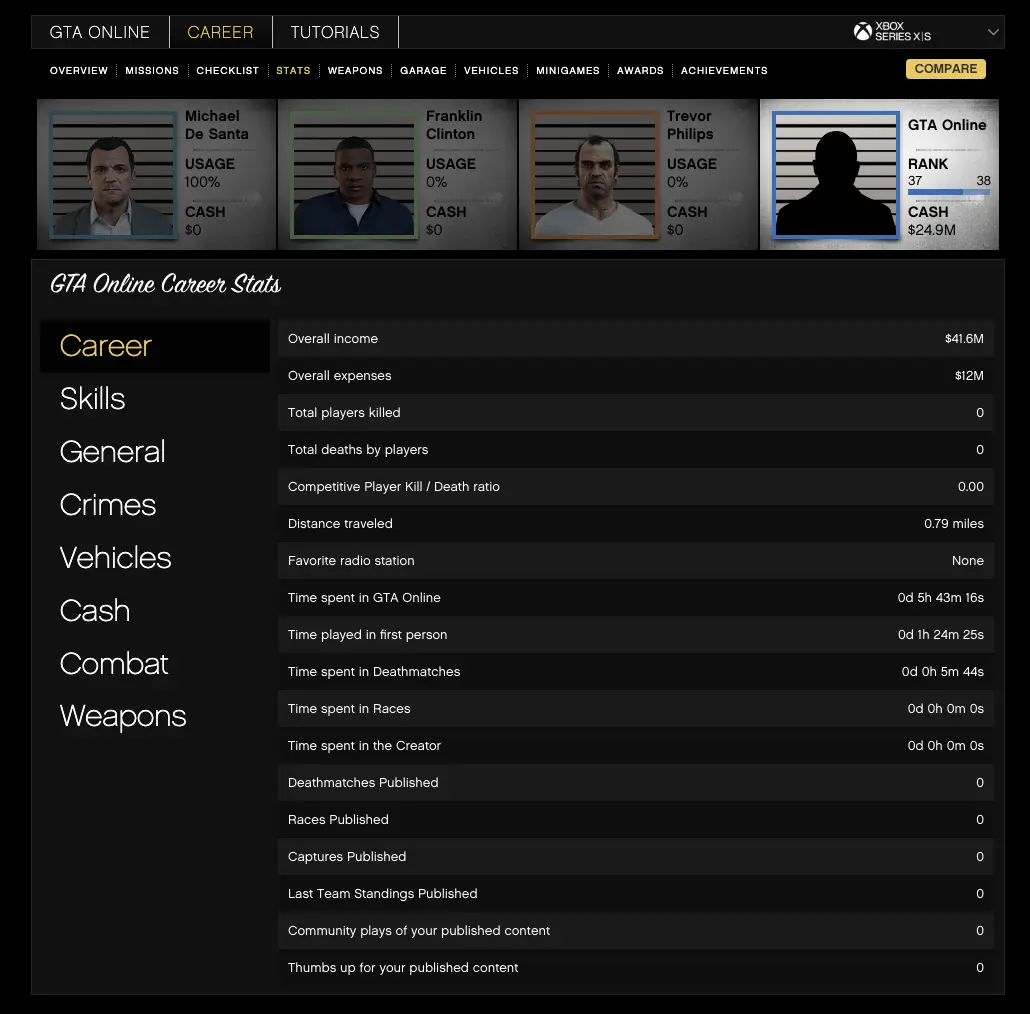The height and width of the screenshot is (1014, 1030).
Task: Switch to the Vehicles stats category
Action: pyautogui.click(x=116, y=558)
